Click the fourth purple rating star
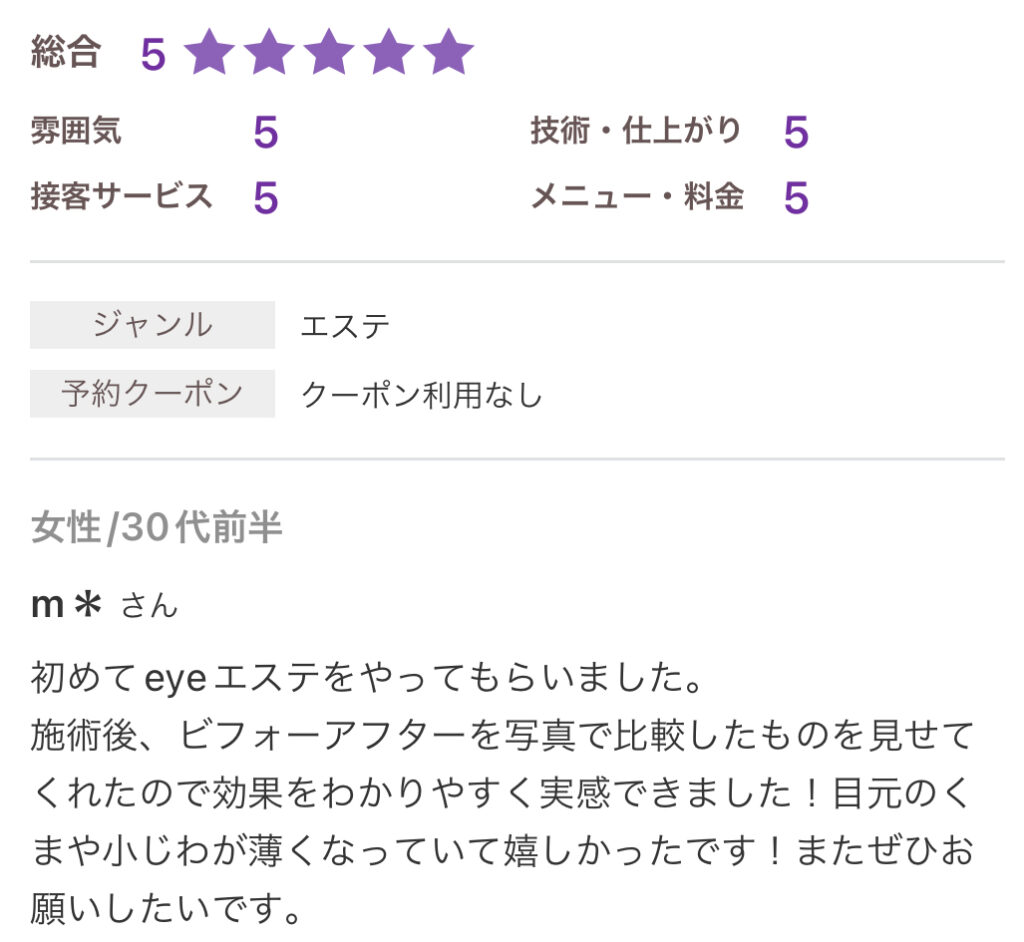The height and width of the screenshot is (942, 1024). point(389,52)
